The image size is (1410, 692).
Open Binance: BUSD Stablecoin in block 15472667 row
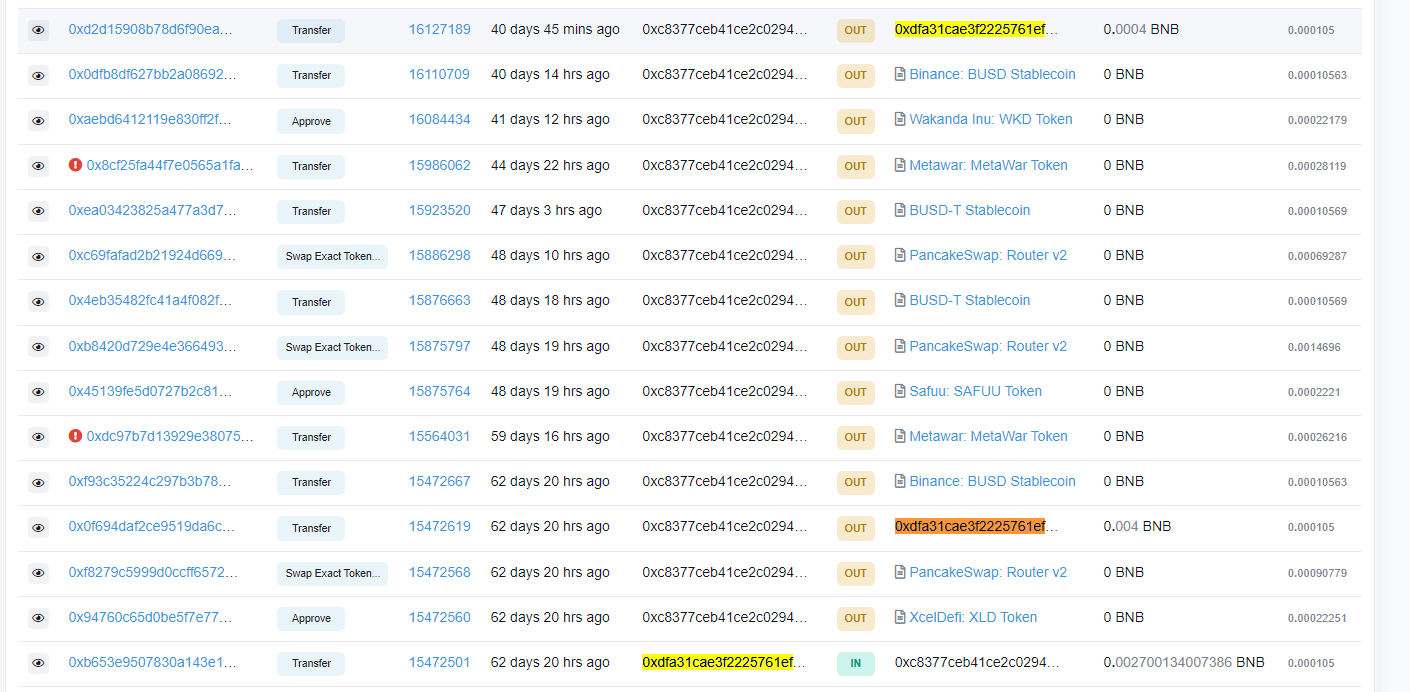[993, 481]
